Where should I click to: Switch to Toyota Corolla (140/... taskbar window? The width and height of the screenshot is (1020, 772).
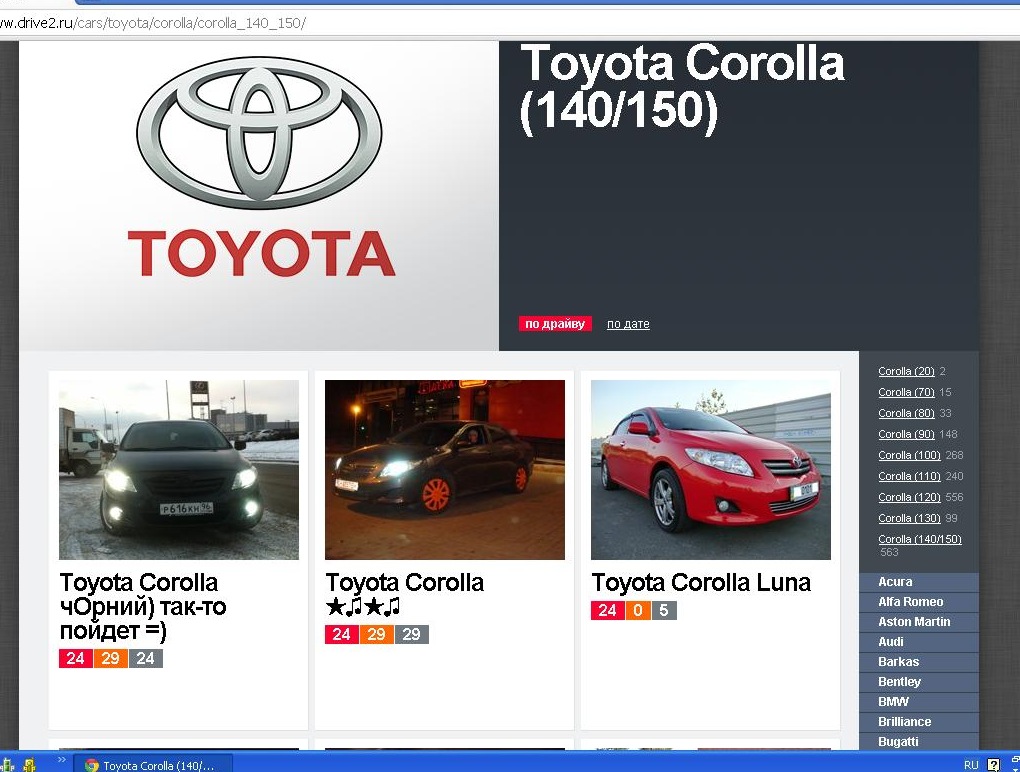(152, 765)
